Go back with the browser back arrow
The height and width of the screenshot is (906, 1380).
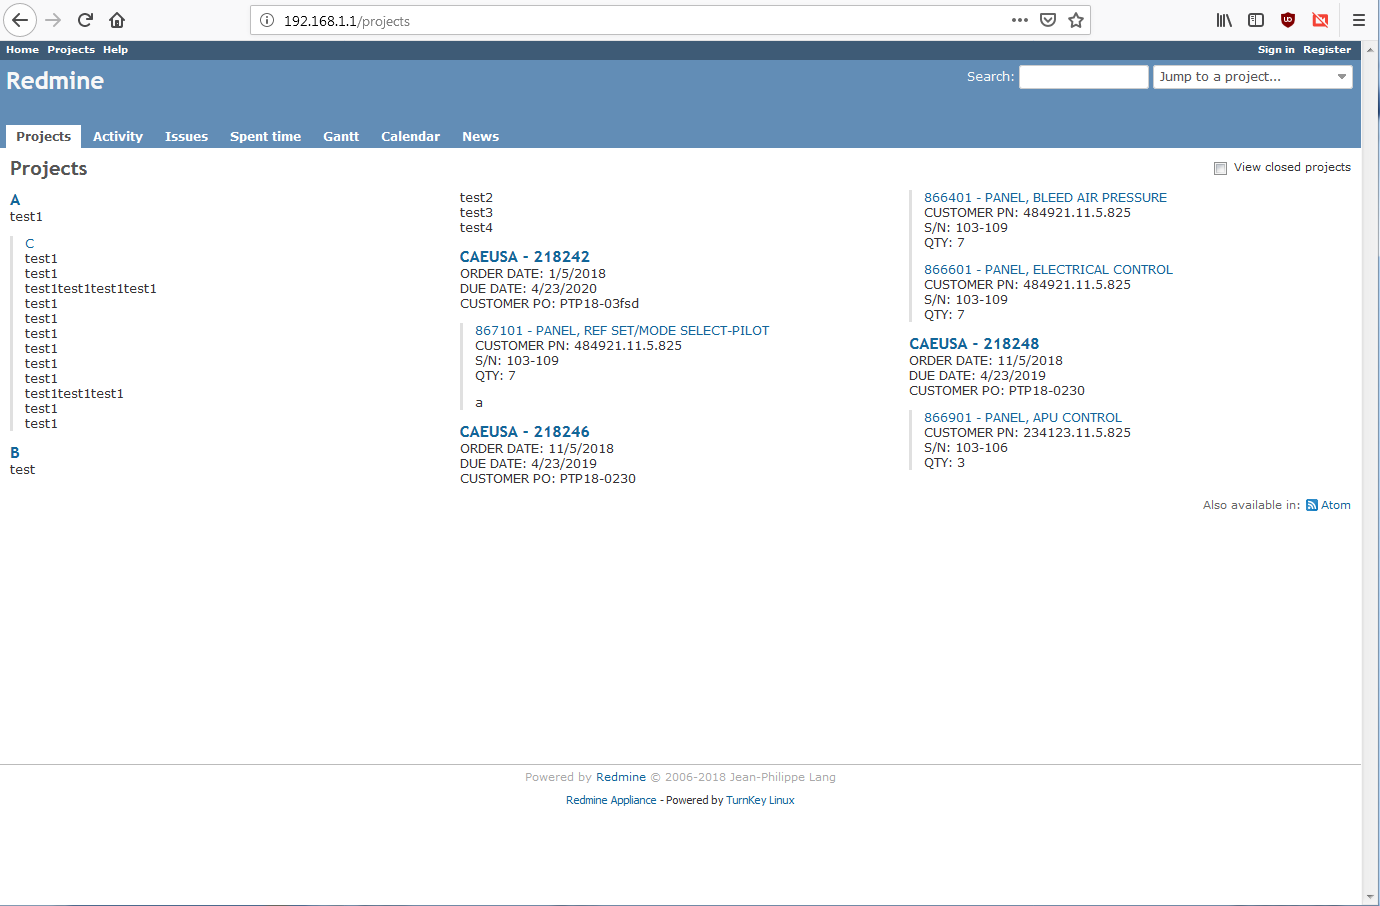[x=20, y=20]
